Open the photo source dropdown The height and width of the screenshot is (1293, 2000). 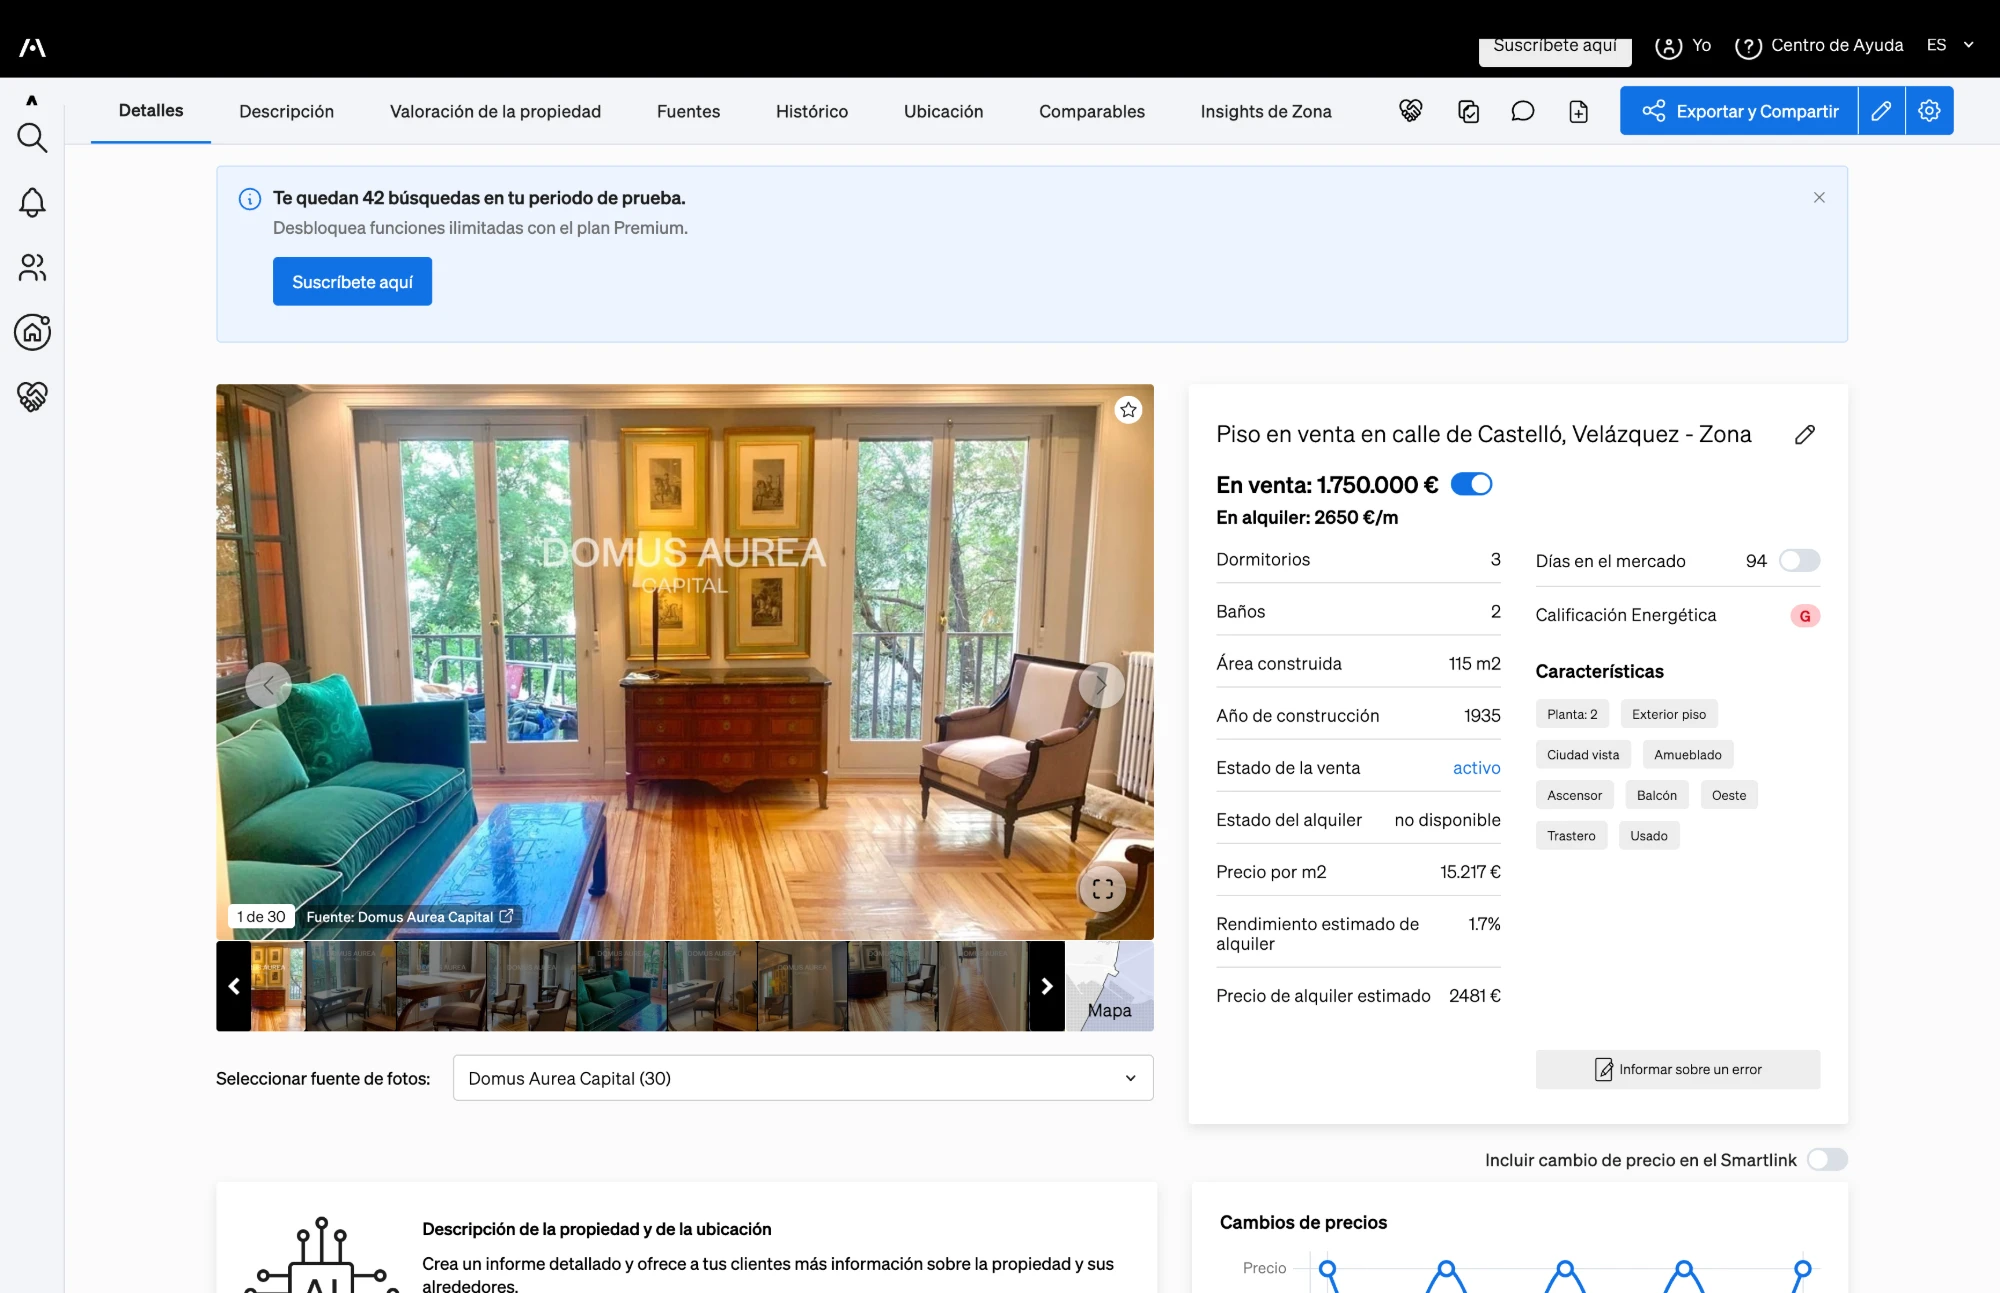[x=803, y=1078]
